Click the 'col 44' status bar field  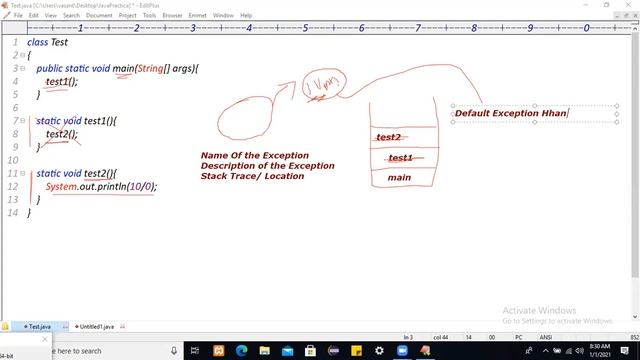(x=440, y=338)
